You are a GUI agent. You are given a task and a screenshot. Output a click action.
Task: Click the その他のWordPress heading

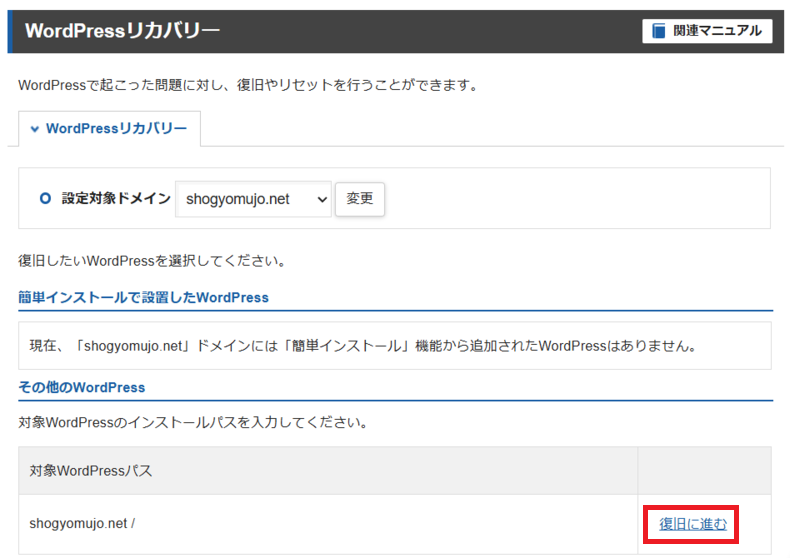[x=82, y=387]
